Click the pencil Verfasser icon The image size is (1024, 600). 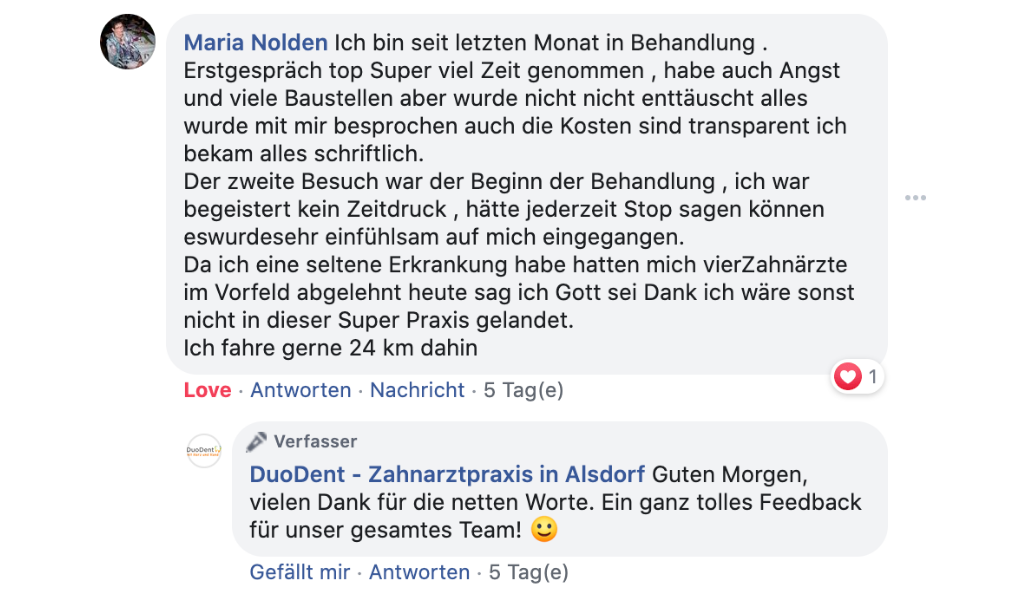pos(257,441)
